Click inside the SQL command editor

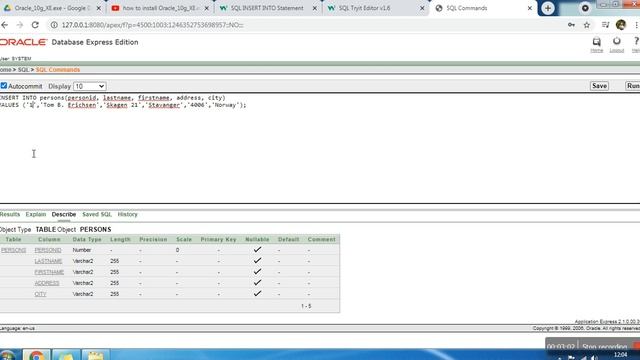320,149
